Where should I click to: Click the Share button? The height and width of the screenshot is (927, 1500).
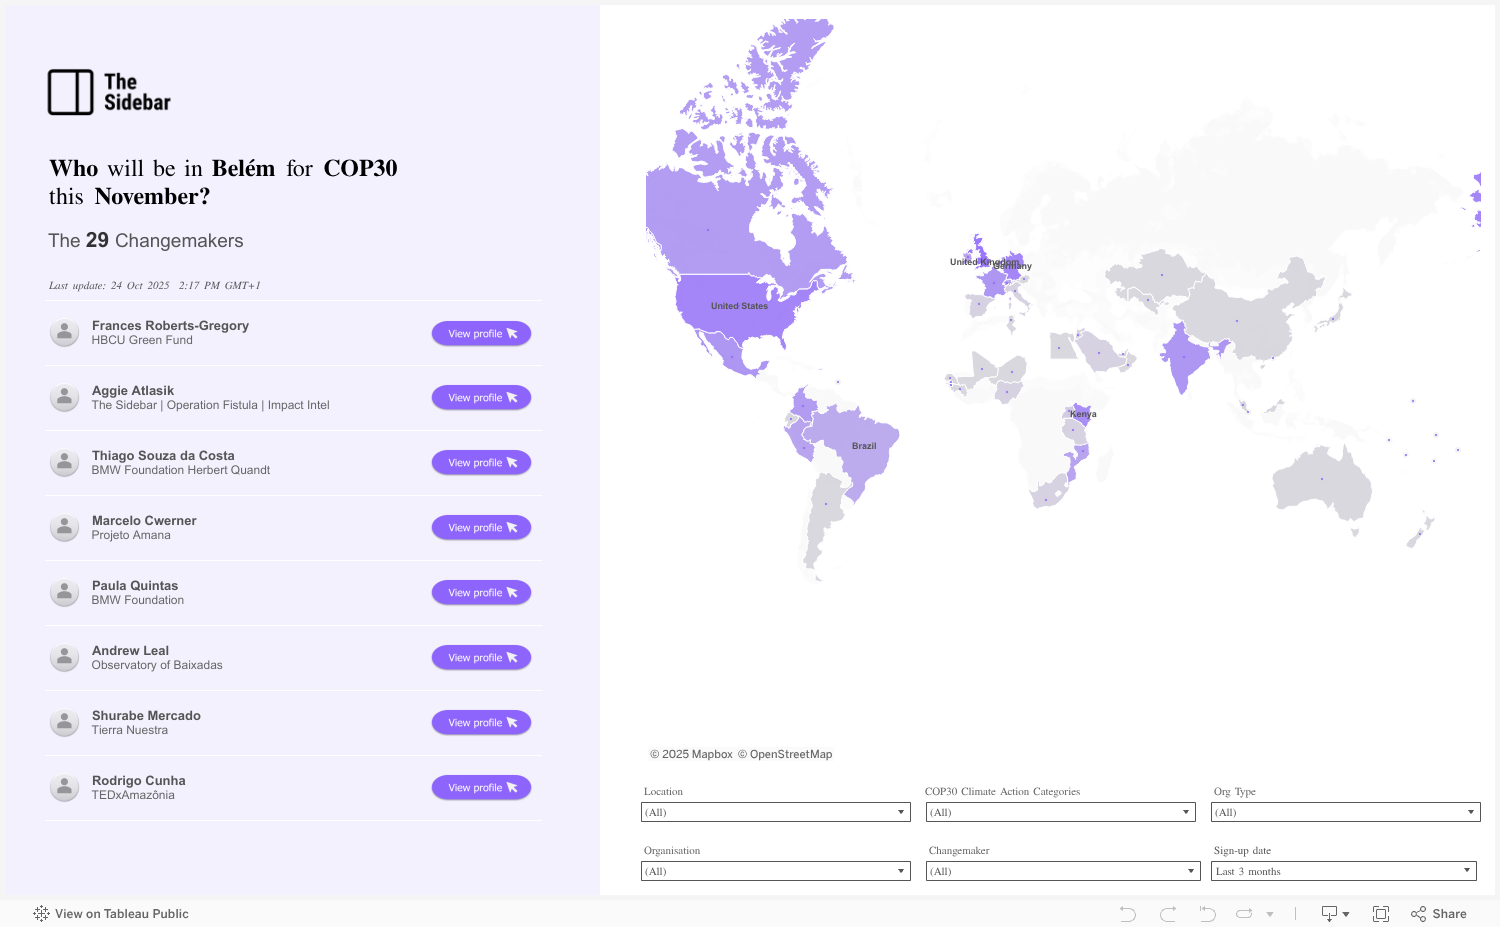pos(1439,914)
